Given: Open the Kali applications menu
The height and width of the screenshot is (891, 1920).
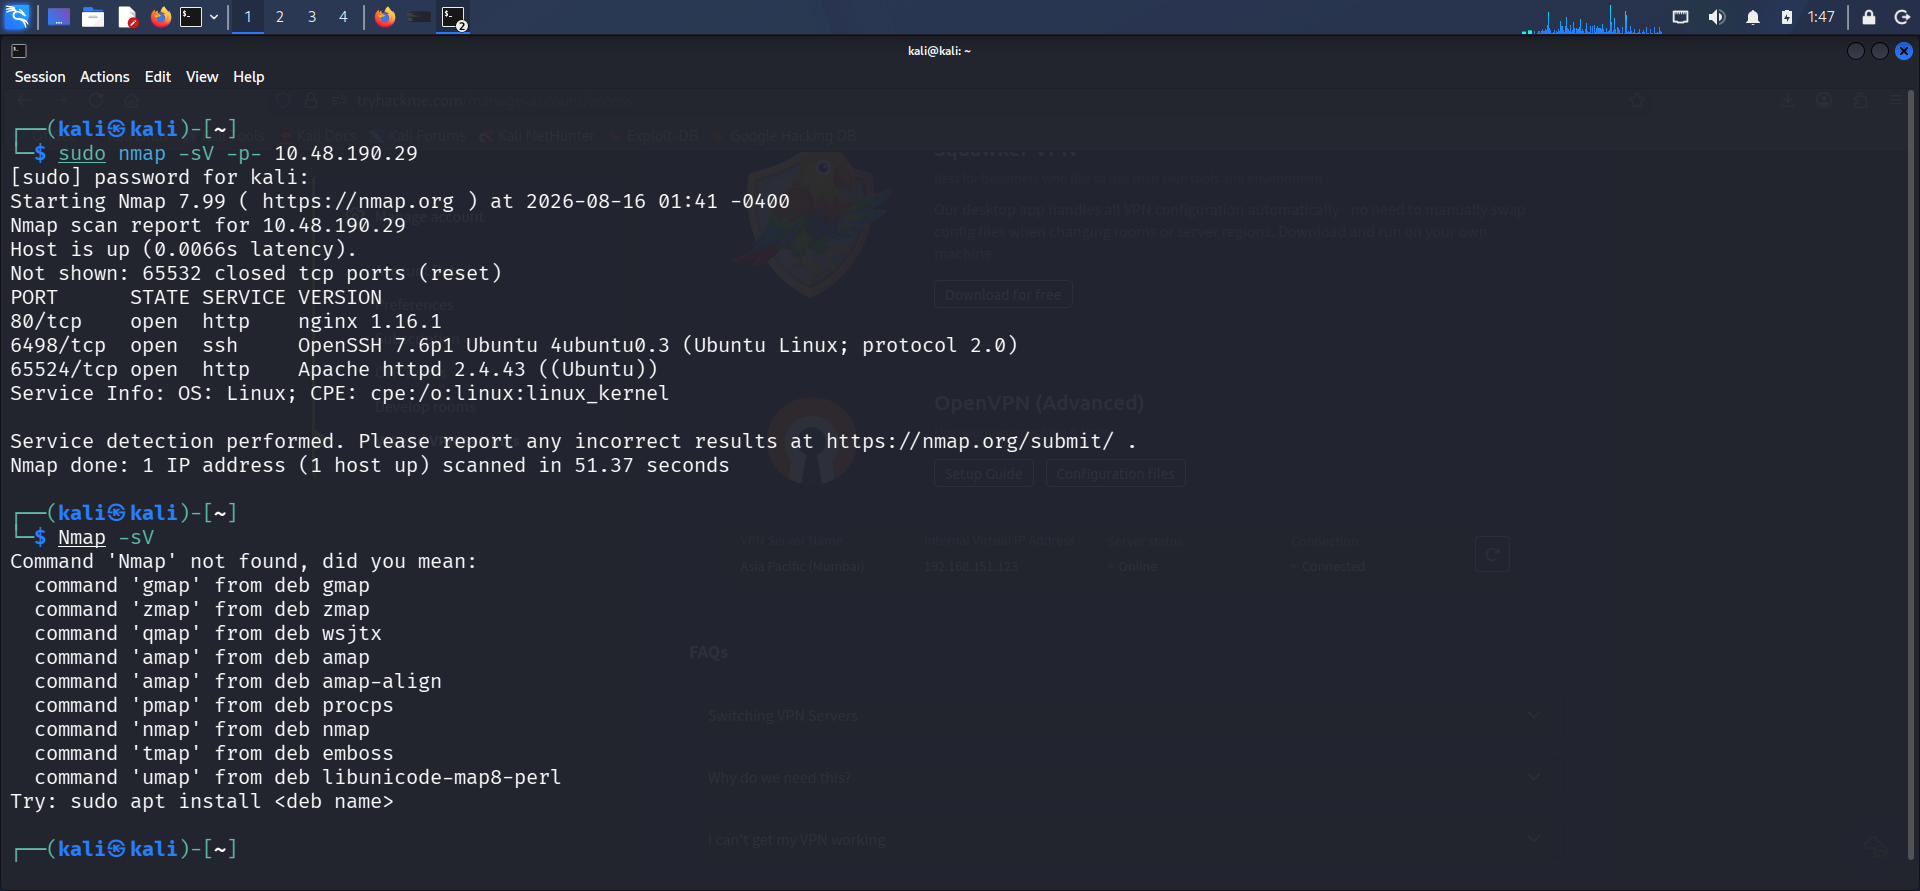Looking at the screenshot, I should (x=18, y=17).
